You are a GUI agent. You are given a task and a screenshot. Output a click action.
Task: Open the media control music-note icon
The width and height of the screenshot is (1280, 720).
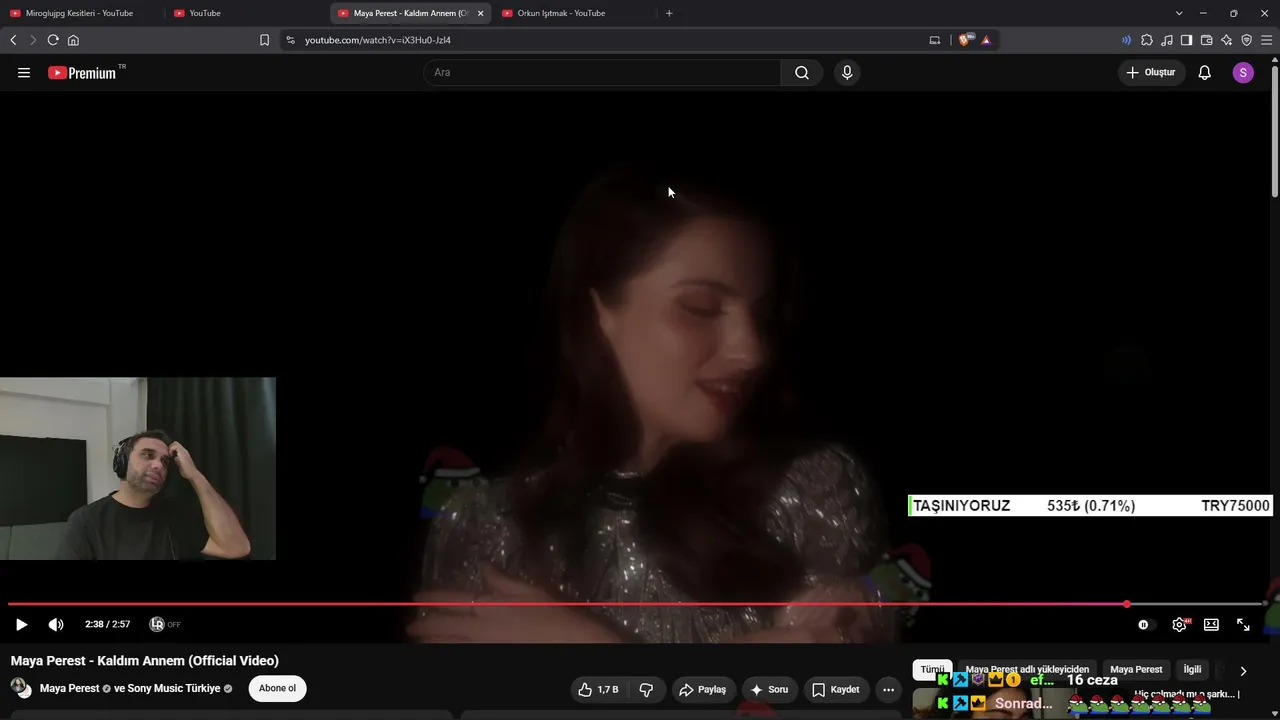click(1167, 40)
